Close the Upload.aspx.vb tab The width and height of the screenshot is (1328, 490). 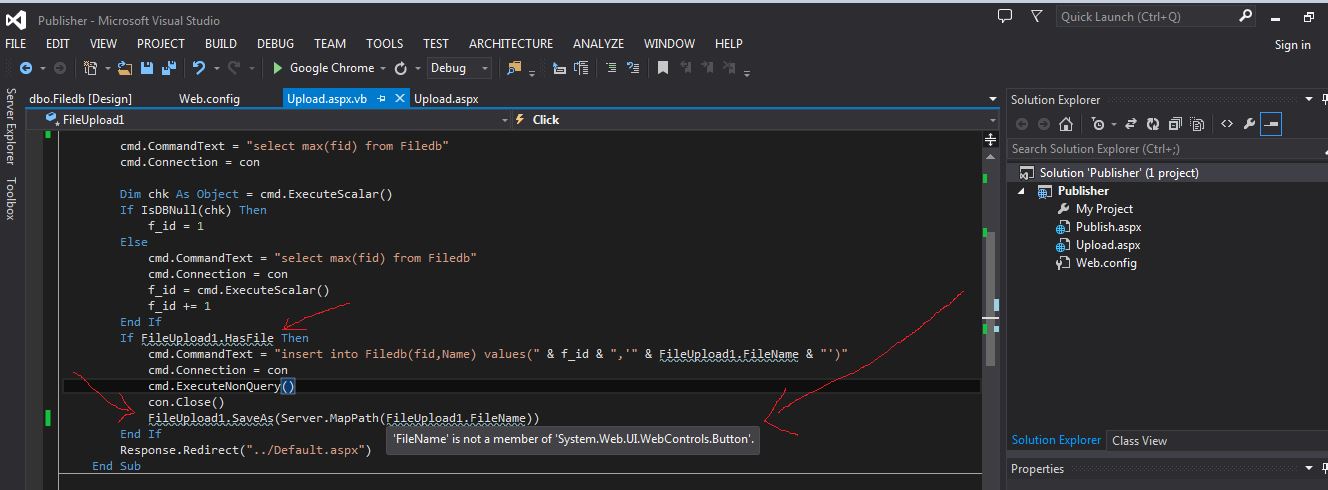click(x=399, y=98)
